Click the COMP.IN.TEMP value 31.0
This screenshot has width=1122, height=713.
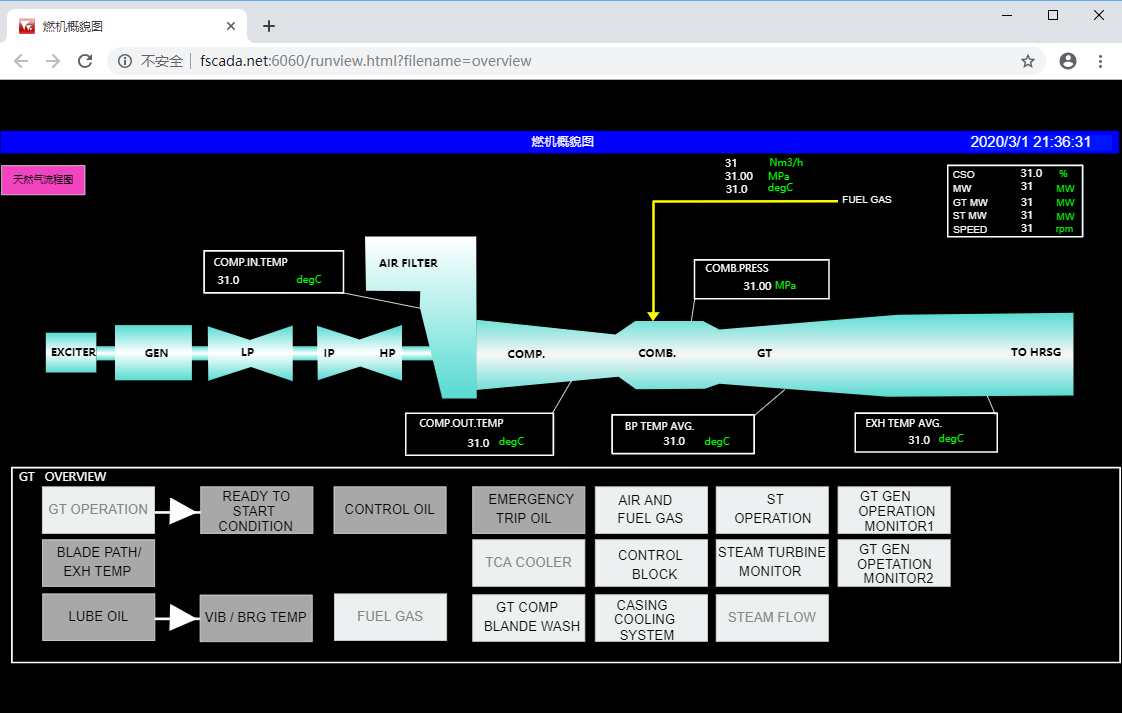click(x=228, y=280)
